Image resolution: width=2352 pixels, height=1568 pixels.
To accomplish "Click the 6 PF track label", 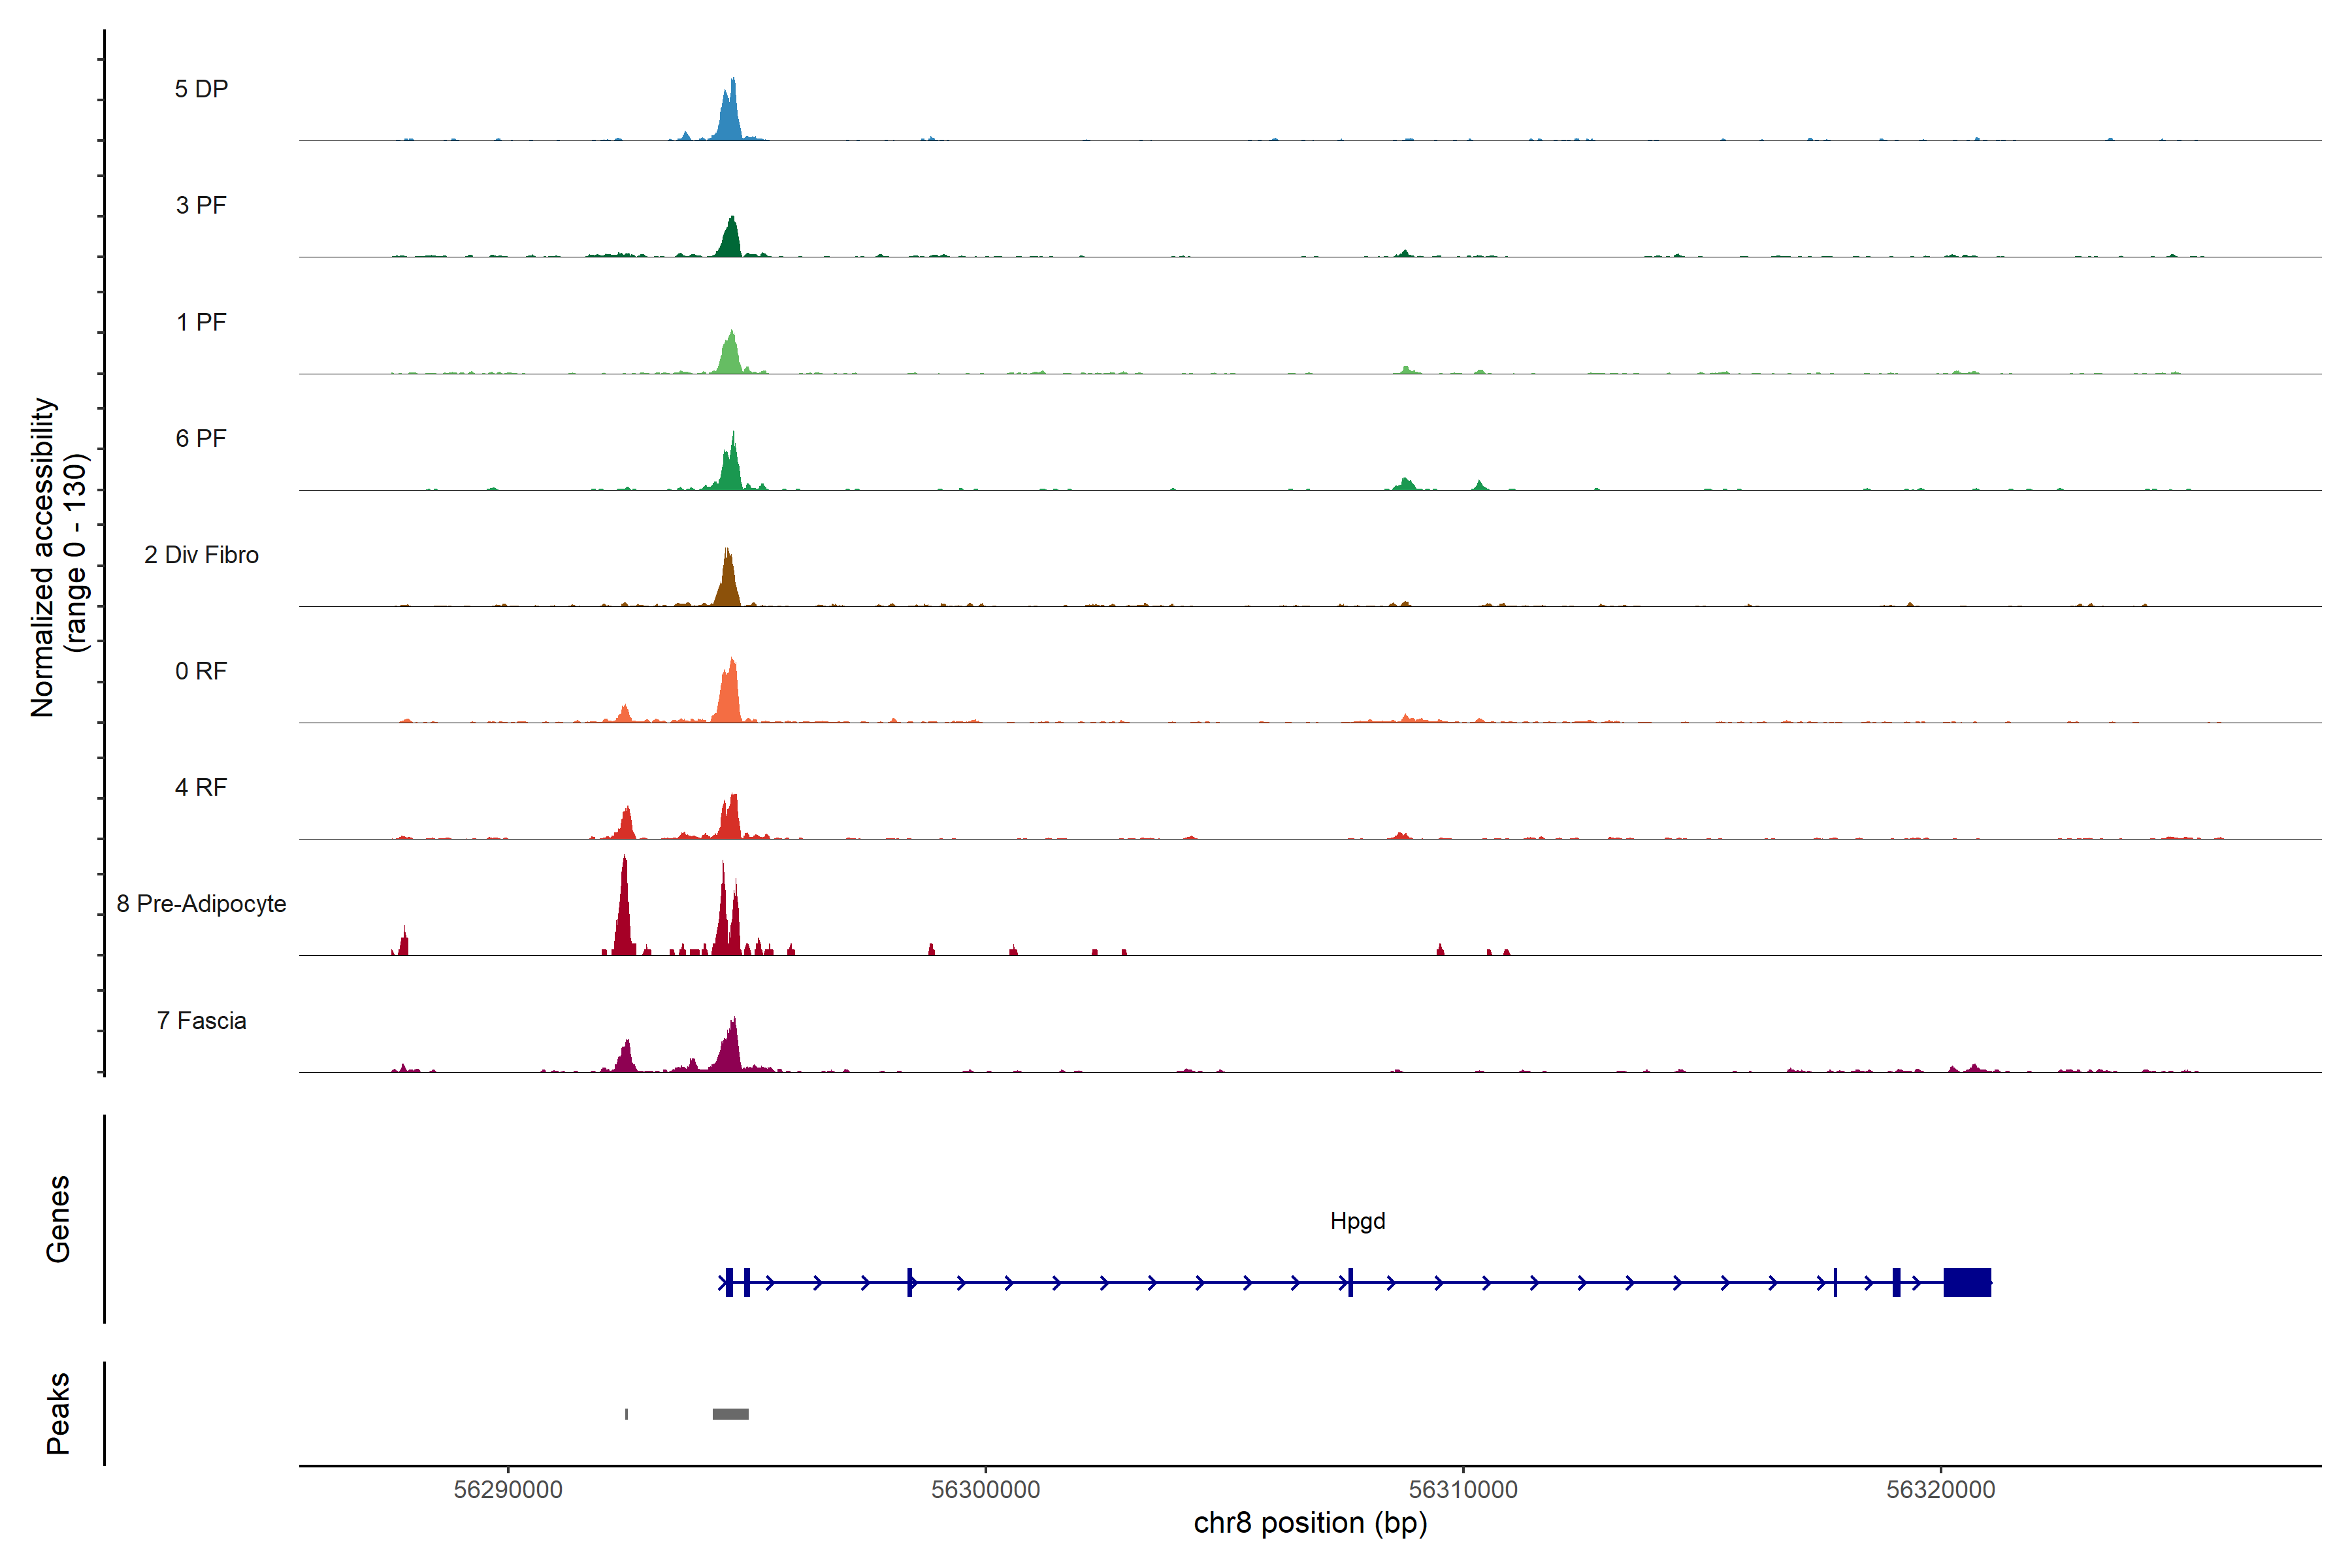I will click(201, 438).
